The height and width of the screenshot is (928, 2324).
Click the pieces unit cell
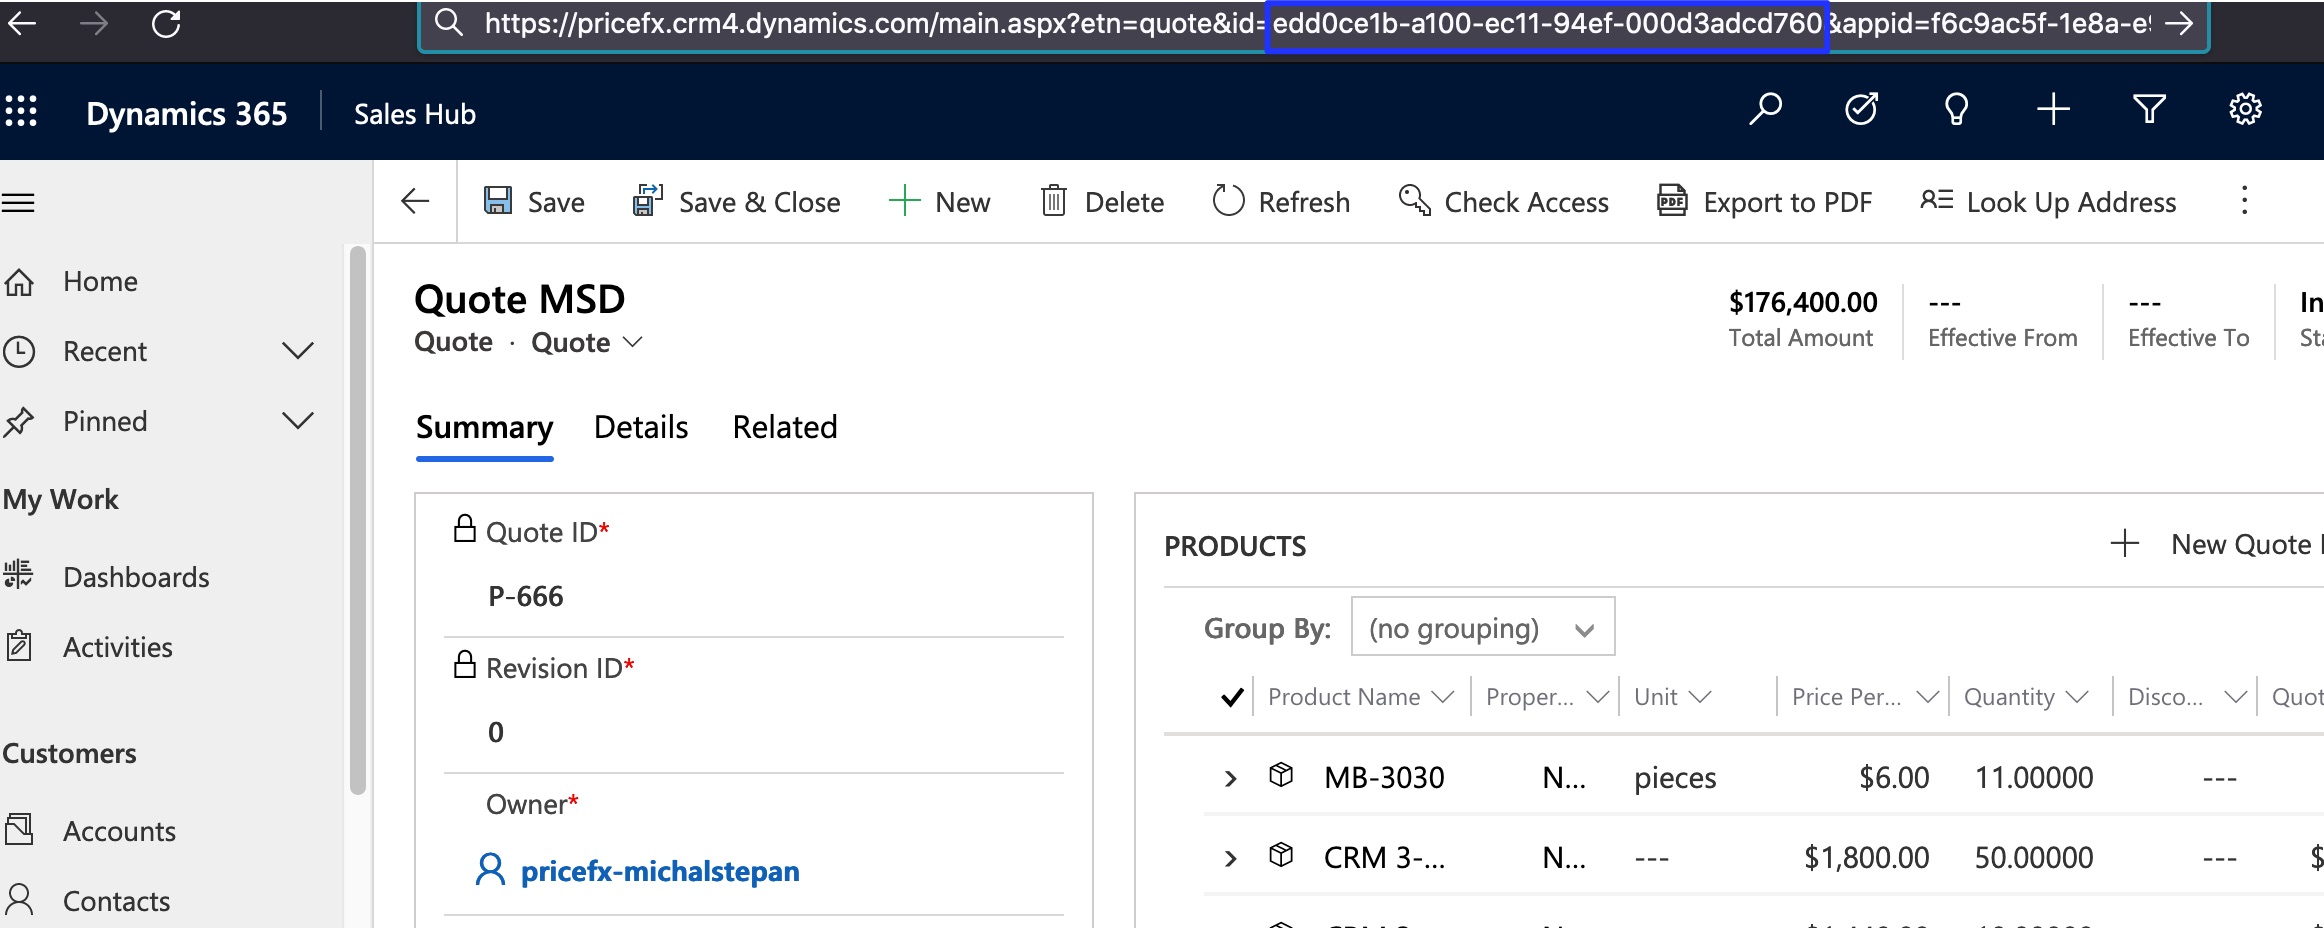point(1675,778)
